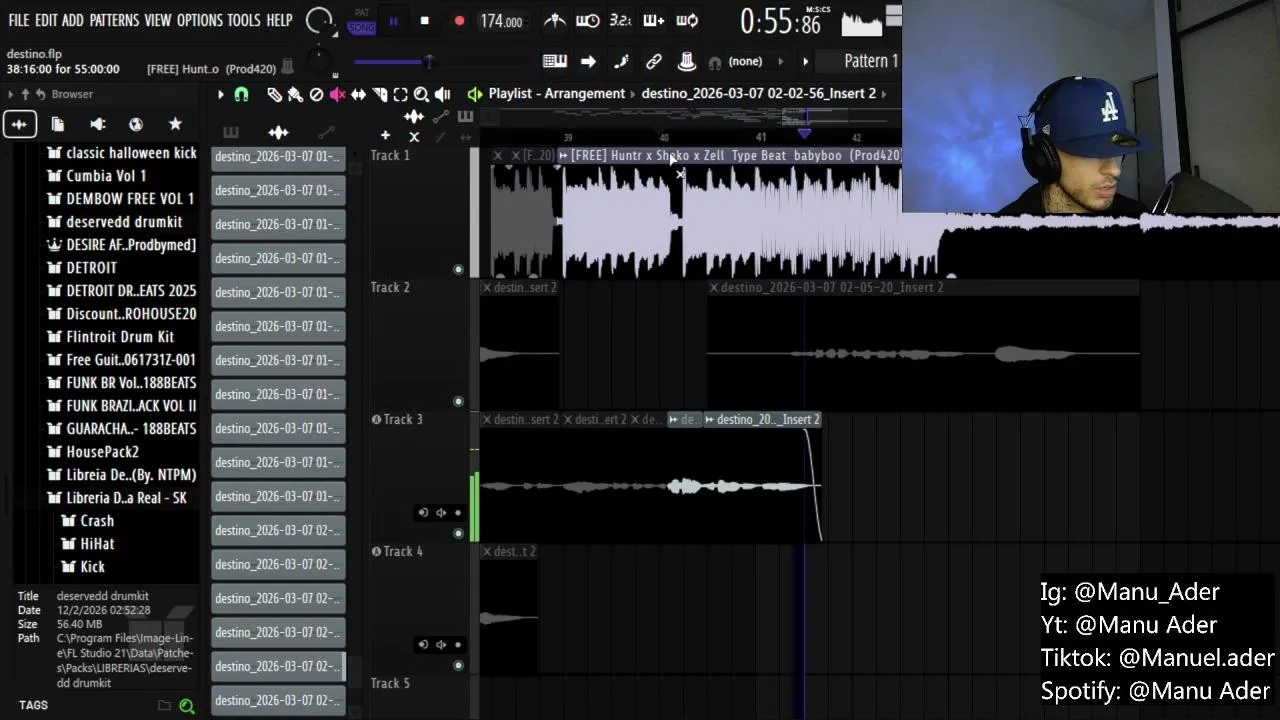Viewport: 1280px width, 720px height.
Task: Mute Track 3 via its green dot
Action: tap(458, 533)
